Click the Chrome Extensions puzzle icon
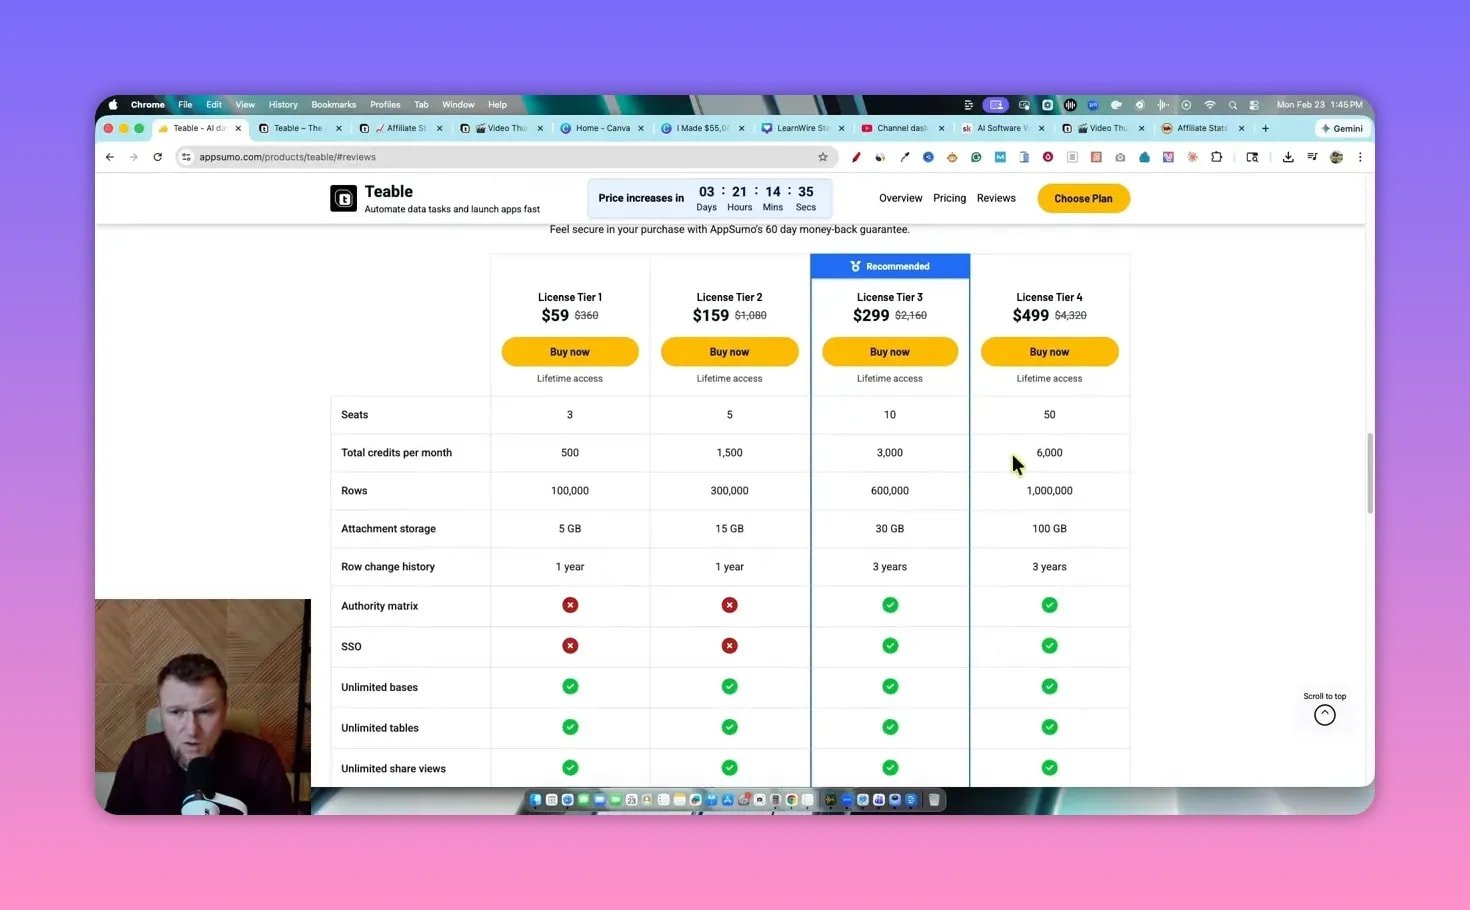This screenshot has width=1470, height=910. (1216, 157)
